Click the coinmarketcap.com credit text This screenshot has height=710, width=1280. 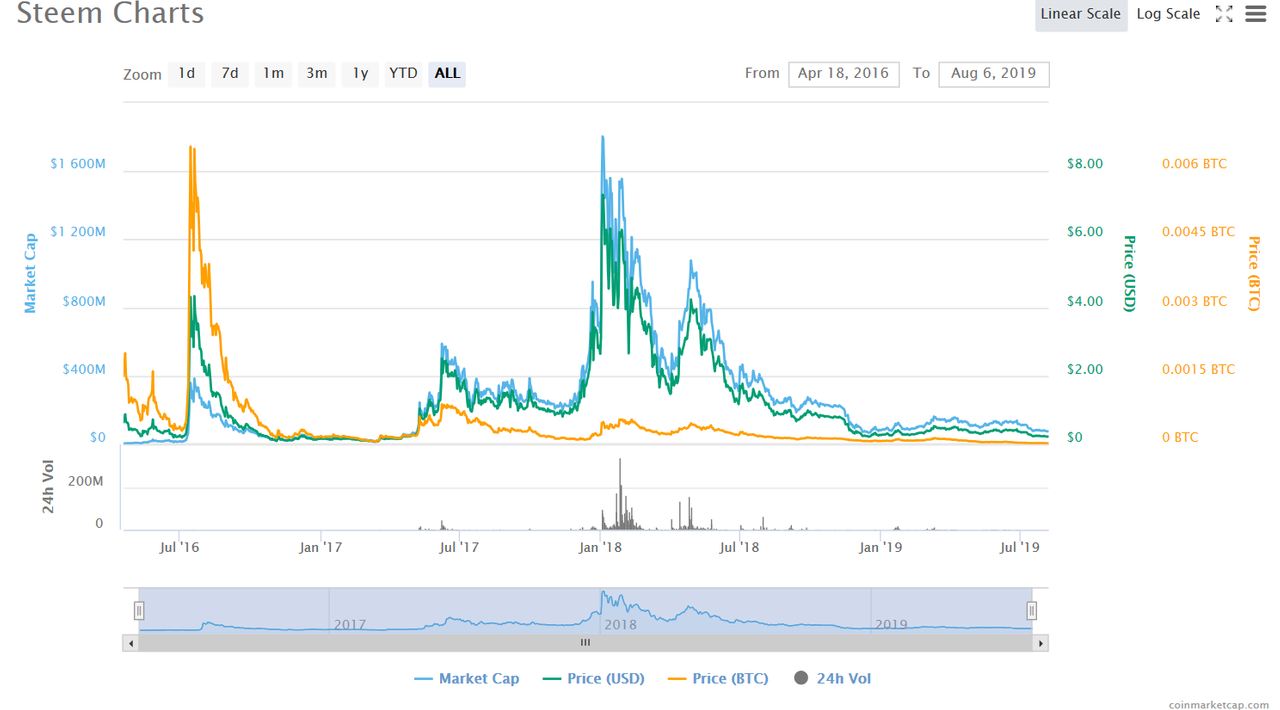tap(1221, 703)
